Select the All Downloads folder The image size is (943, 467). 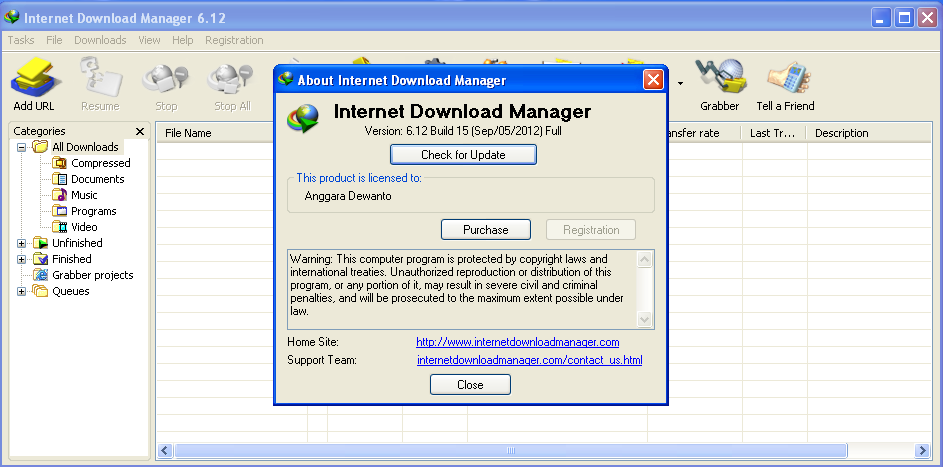76,147
